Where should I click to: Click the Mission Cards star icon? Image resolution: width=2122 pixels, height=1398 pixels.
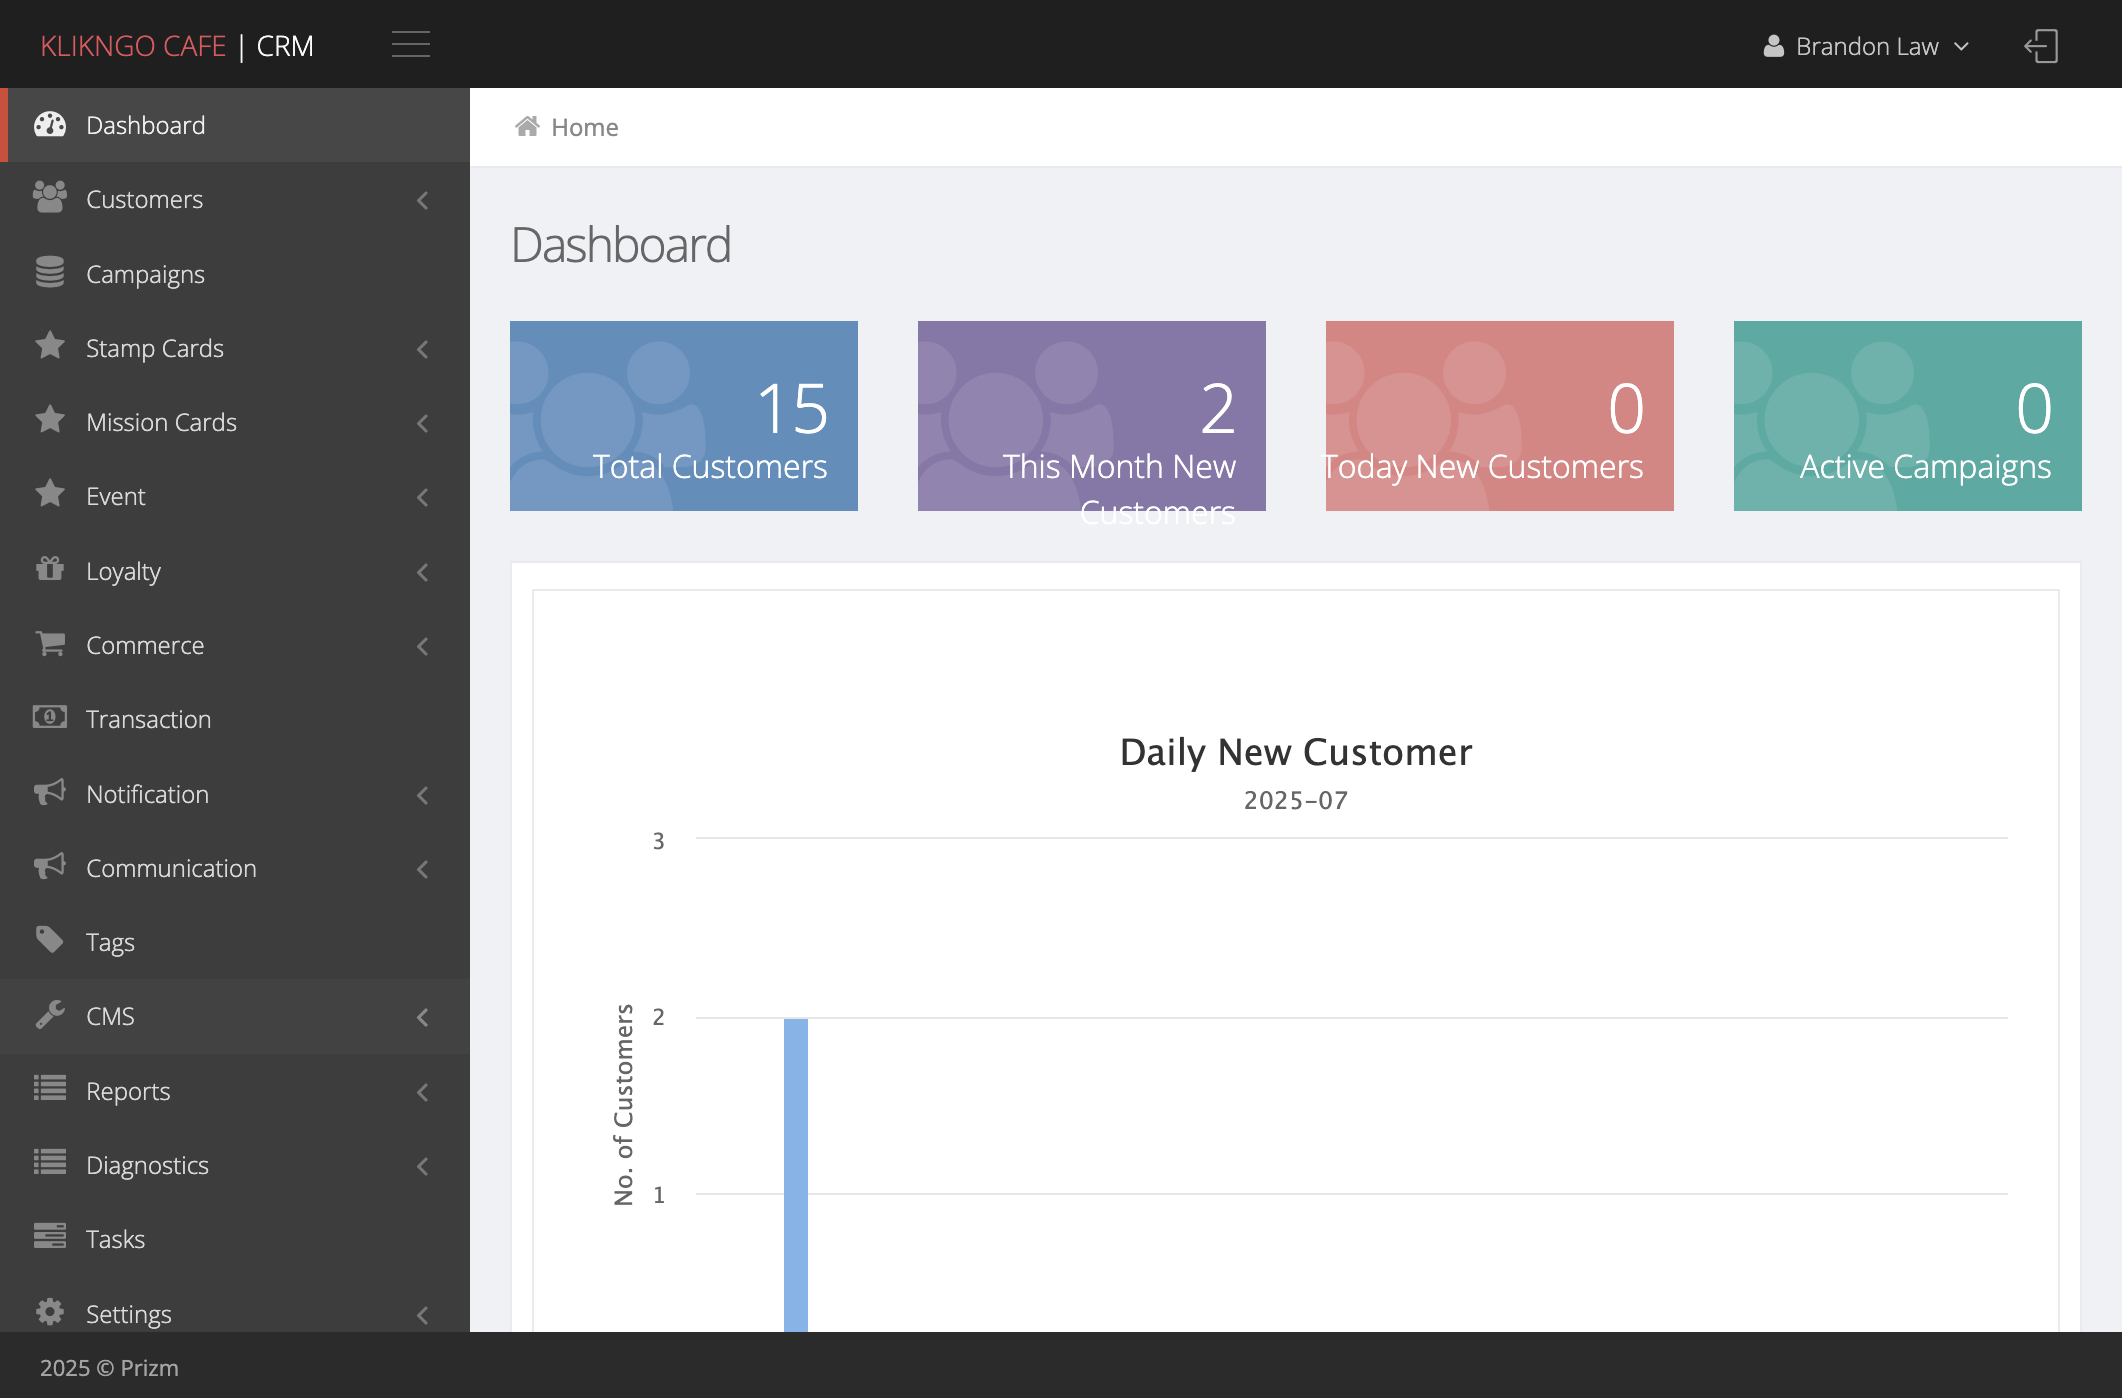(x=50, y=420)
